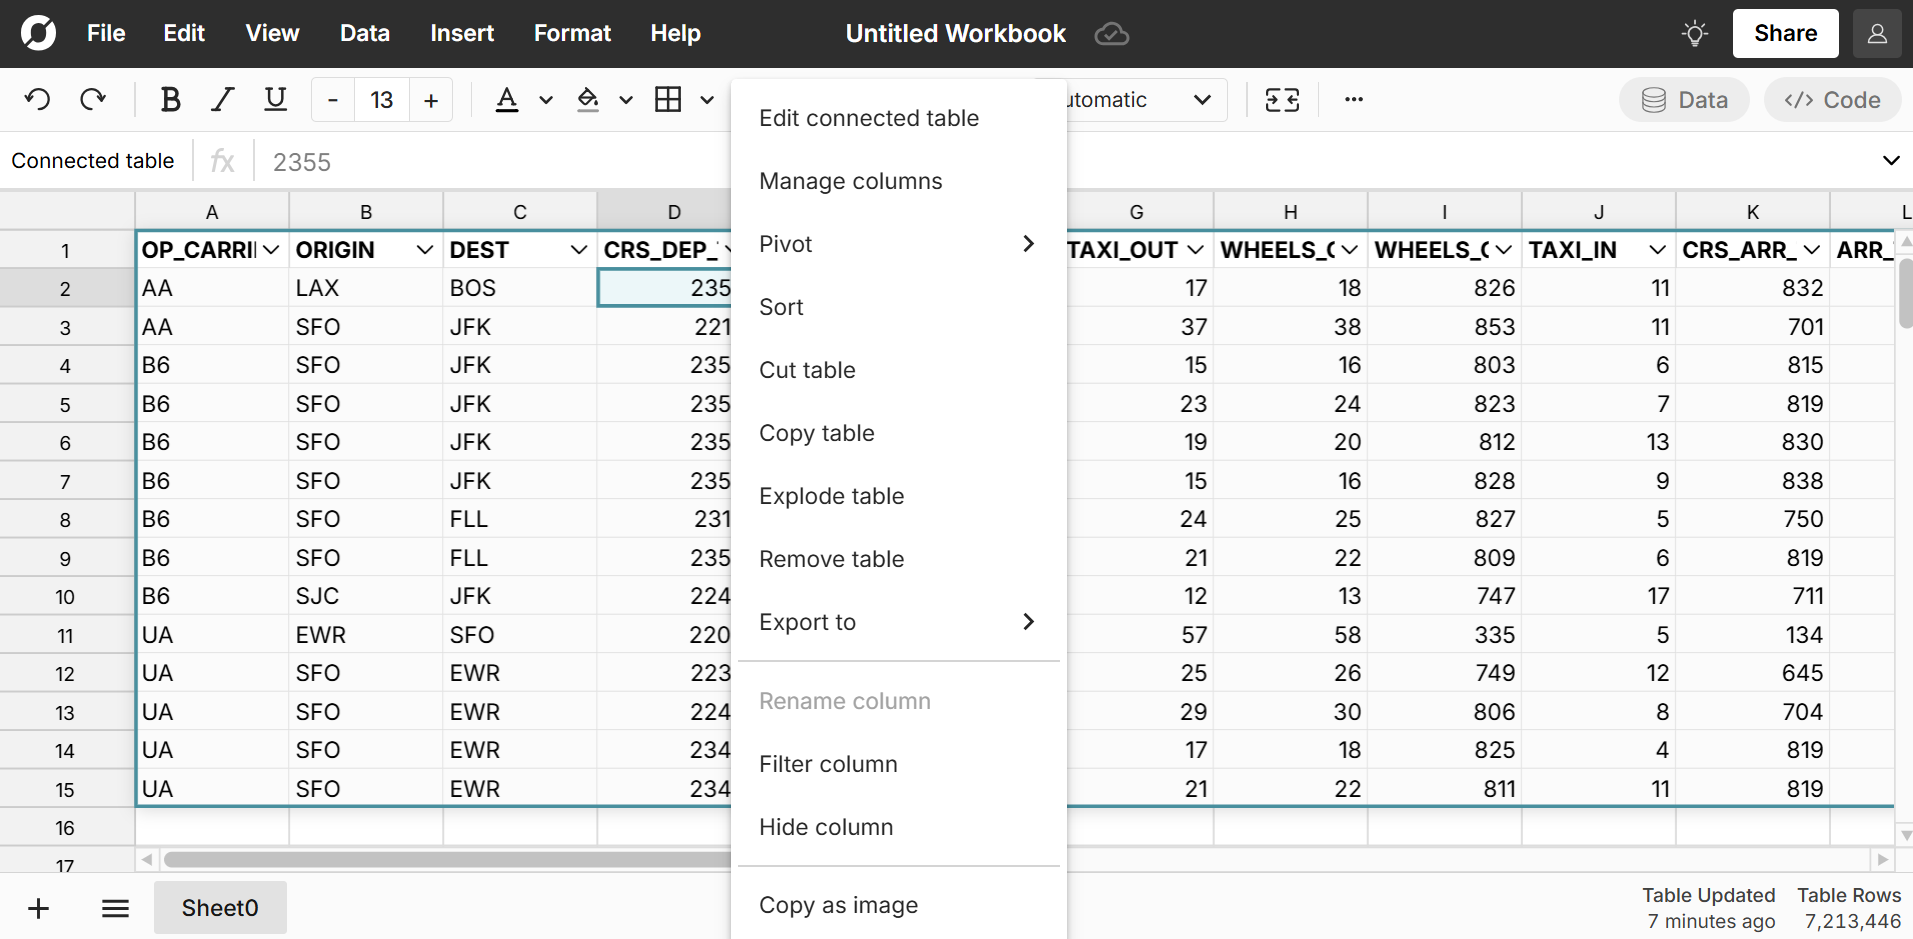This screenshot has height=939, width=1913.
Task: Click the undo arrow icon
Action: [x=37, y=100]
